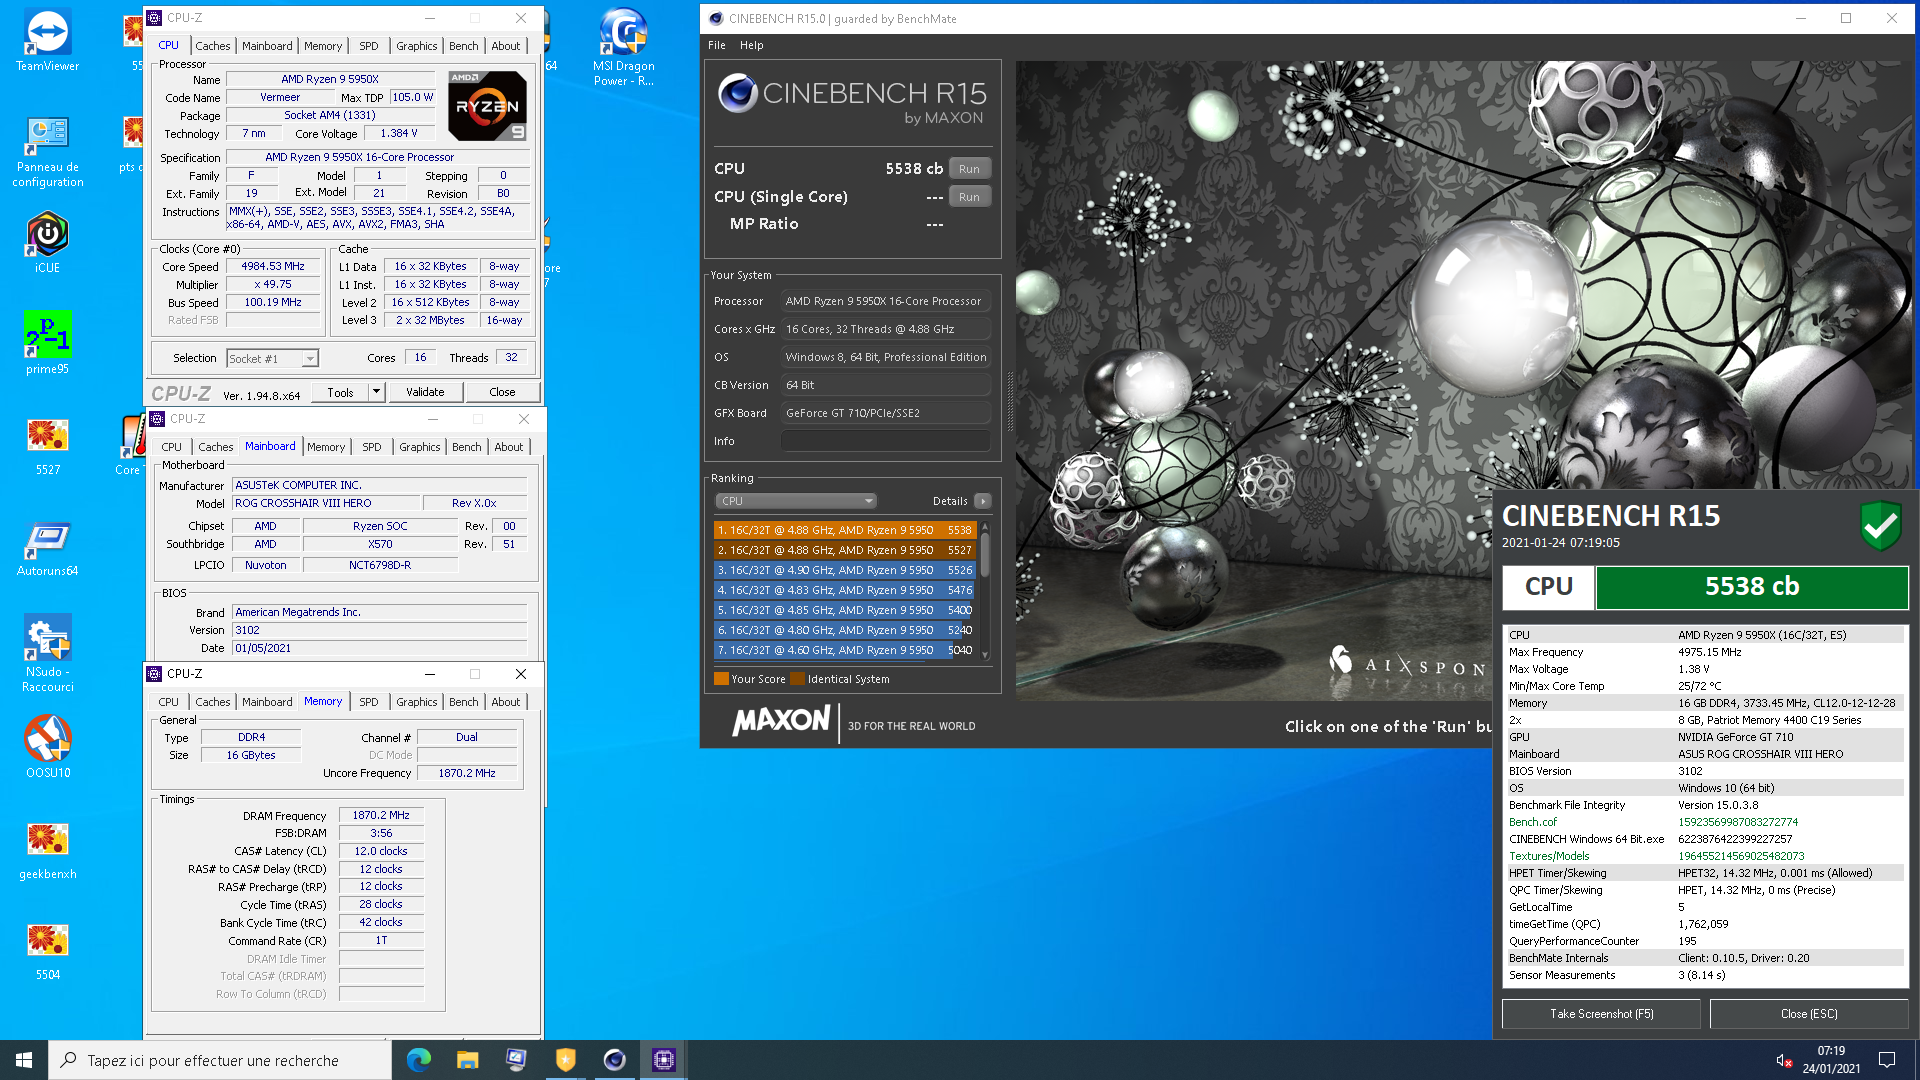Viewport: 1920px width, 1080px height.
Task: Click Close (ESC) in BenchMate panel
Action: [x=1808, y=1014]
